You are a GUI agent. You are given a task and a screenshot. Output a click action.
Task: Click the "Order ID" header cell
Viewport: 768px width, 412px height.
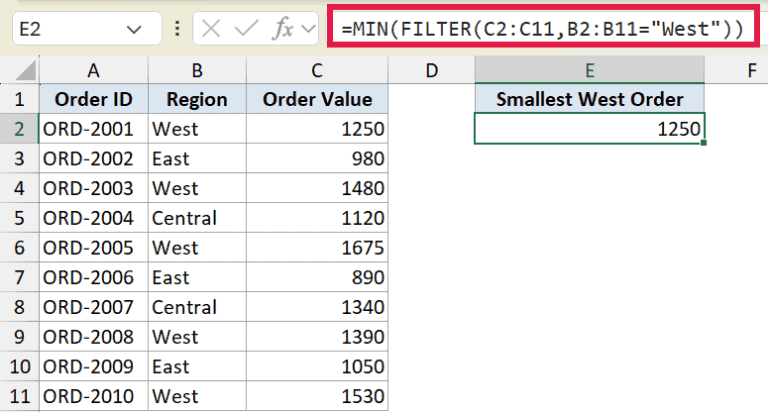point(94,99)
